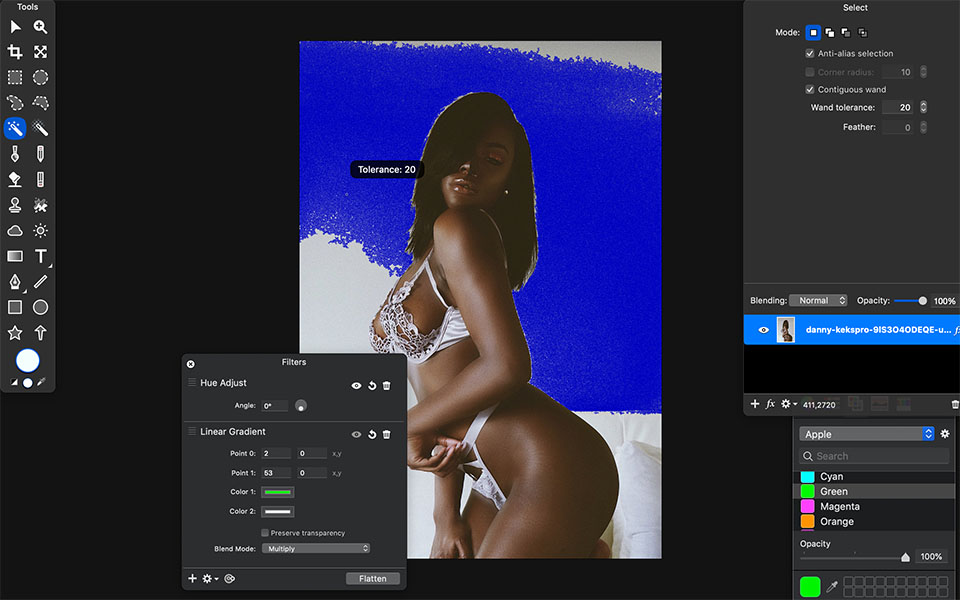The height and width of the screenshot is (600, 960).
Task: Expand the Apple color palette dropdown
Action: (867, 434)
